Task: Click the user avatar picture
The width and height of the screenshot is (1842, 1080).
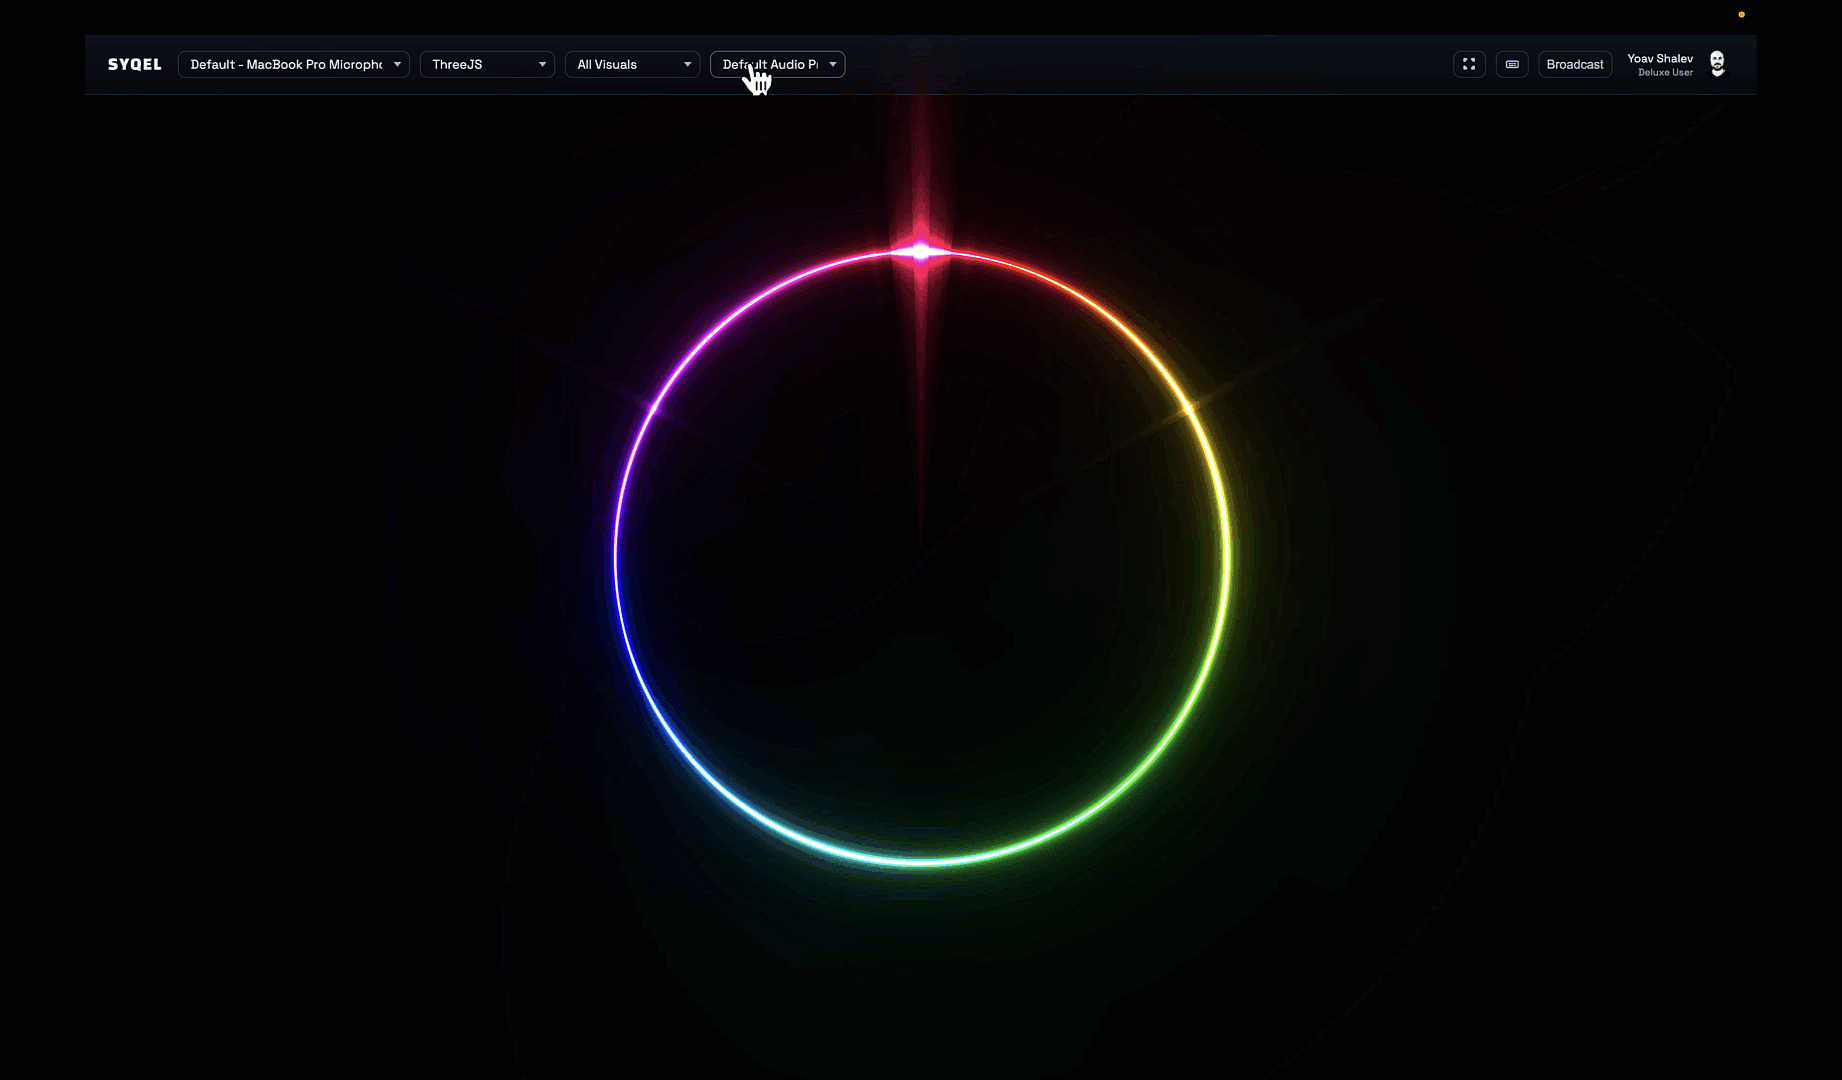Action: (1717, 64)
